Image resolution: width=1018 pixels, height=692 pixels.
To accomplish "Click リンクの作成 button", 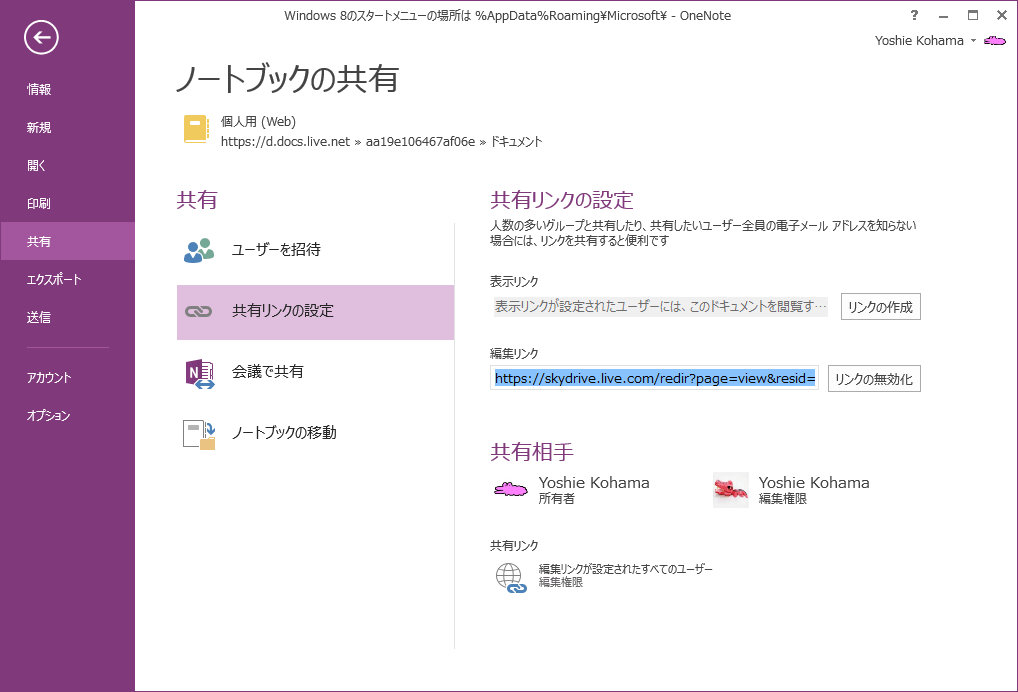I will coord(880,307).
